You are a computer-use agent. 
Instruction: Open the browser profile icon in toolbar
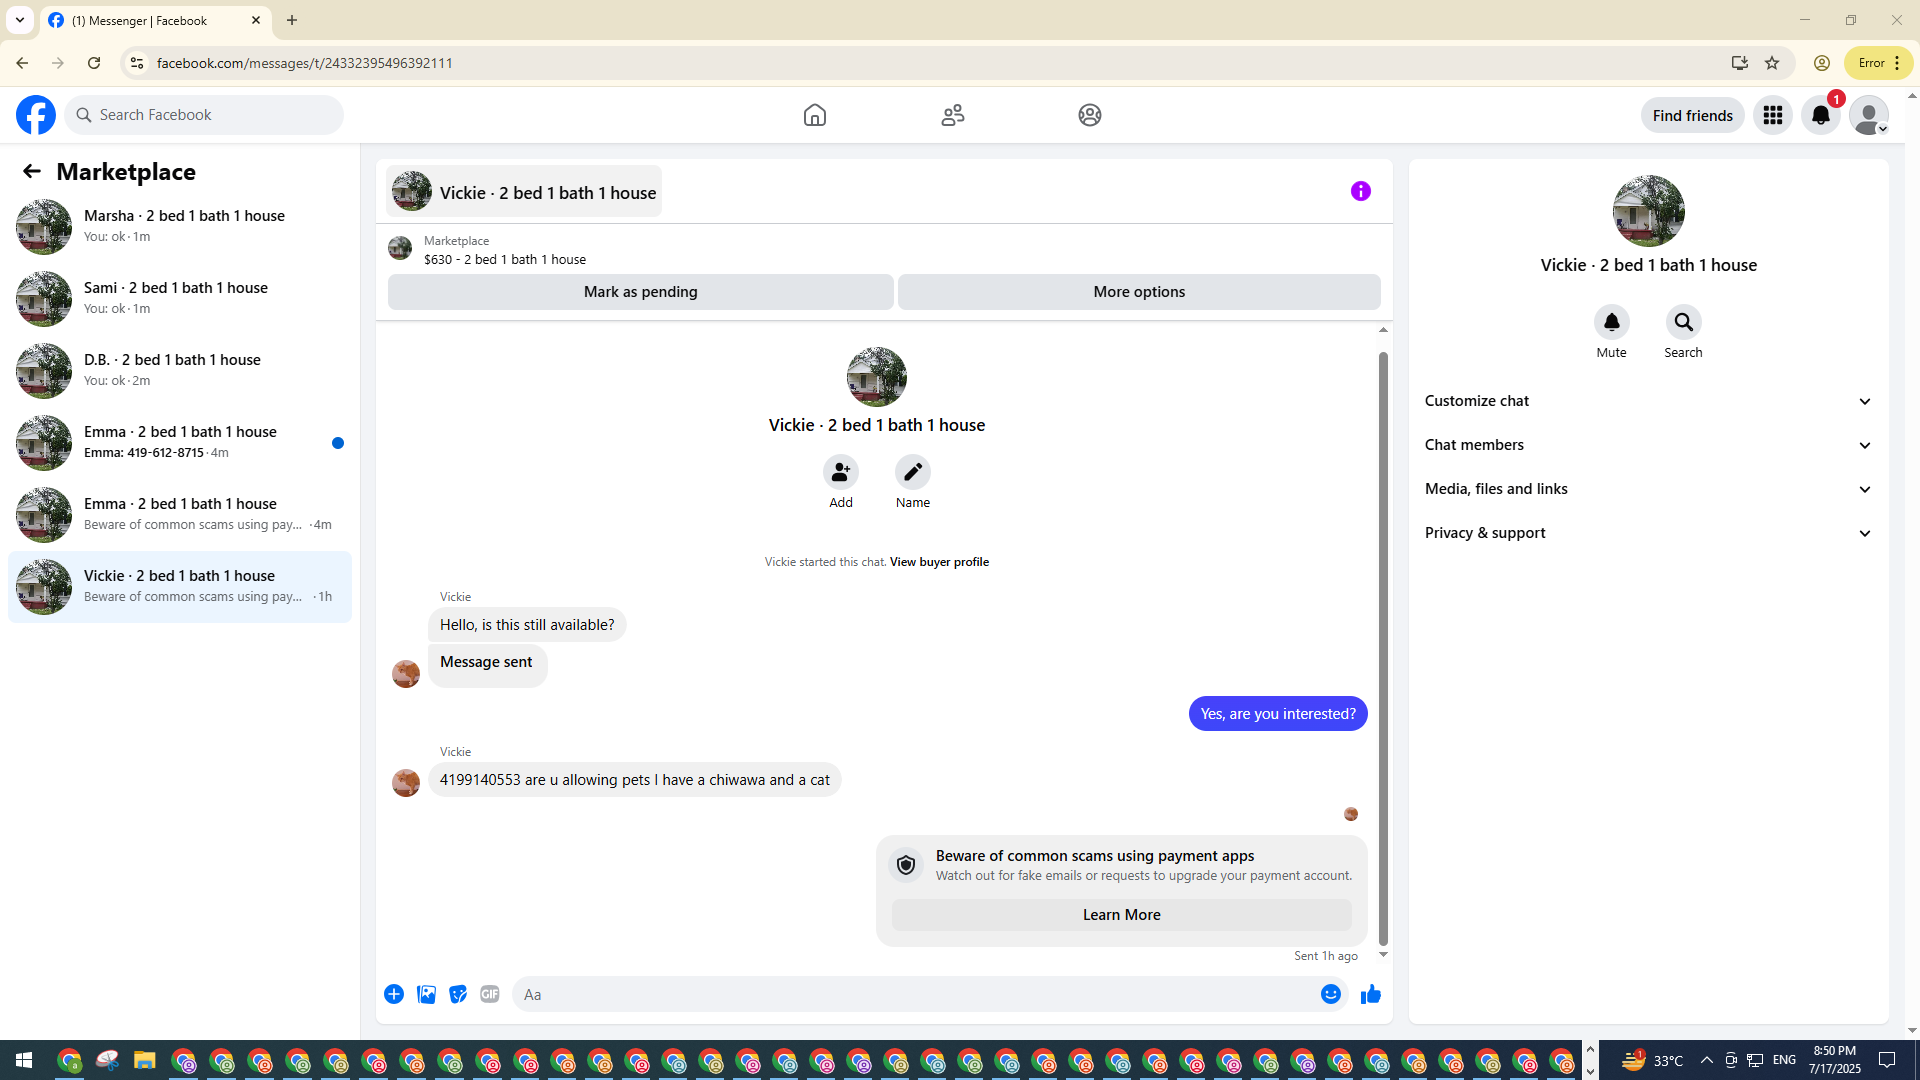[1822, 63]
